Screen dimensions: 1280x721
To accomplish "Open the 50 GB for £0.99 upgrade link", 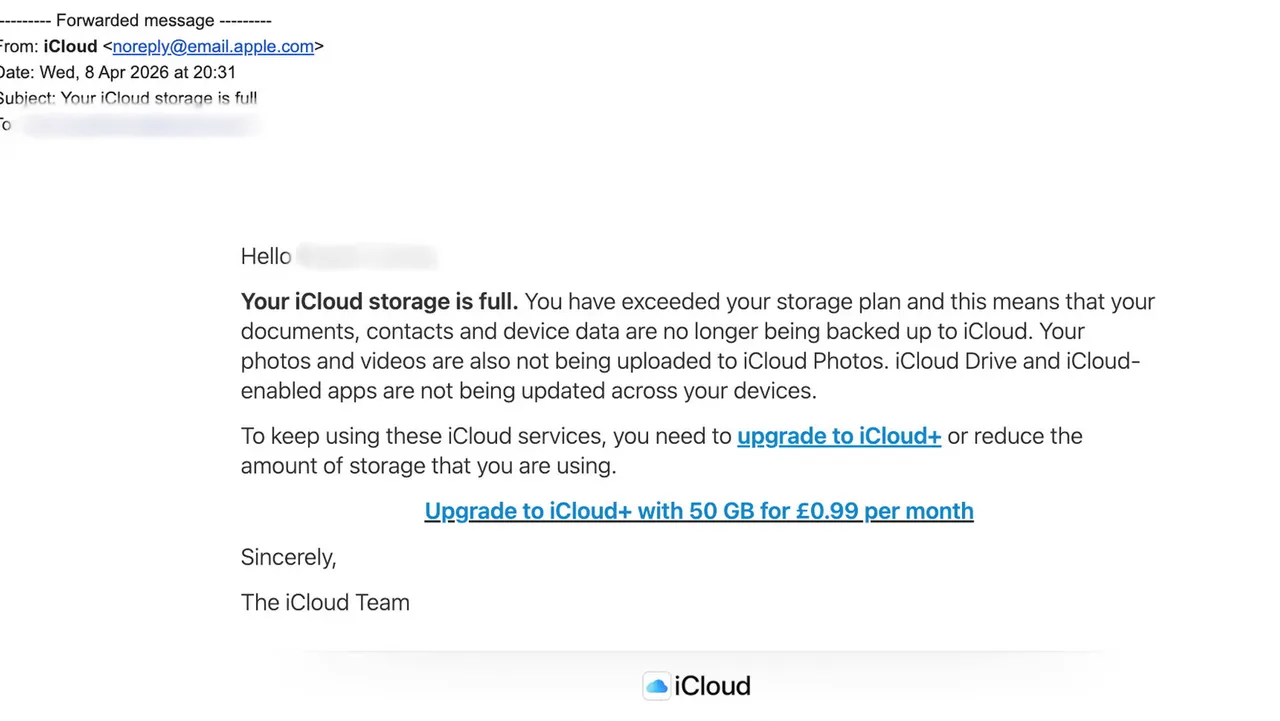I will pyautogui.click(x=698, y=511).
